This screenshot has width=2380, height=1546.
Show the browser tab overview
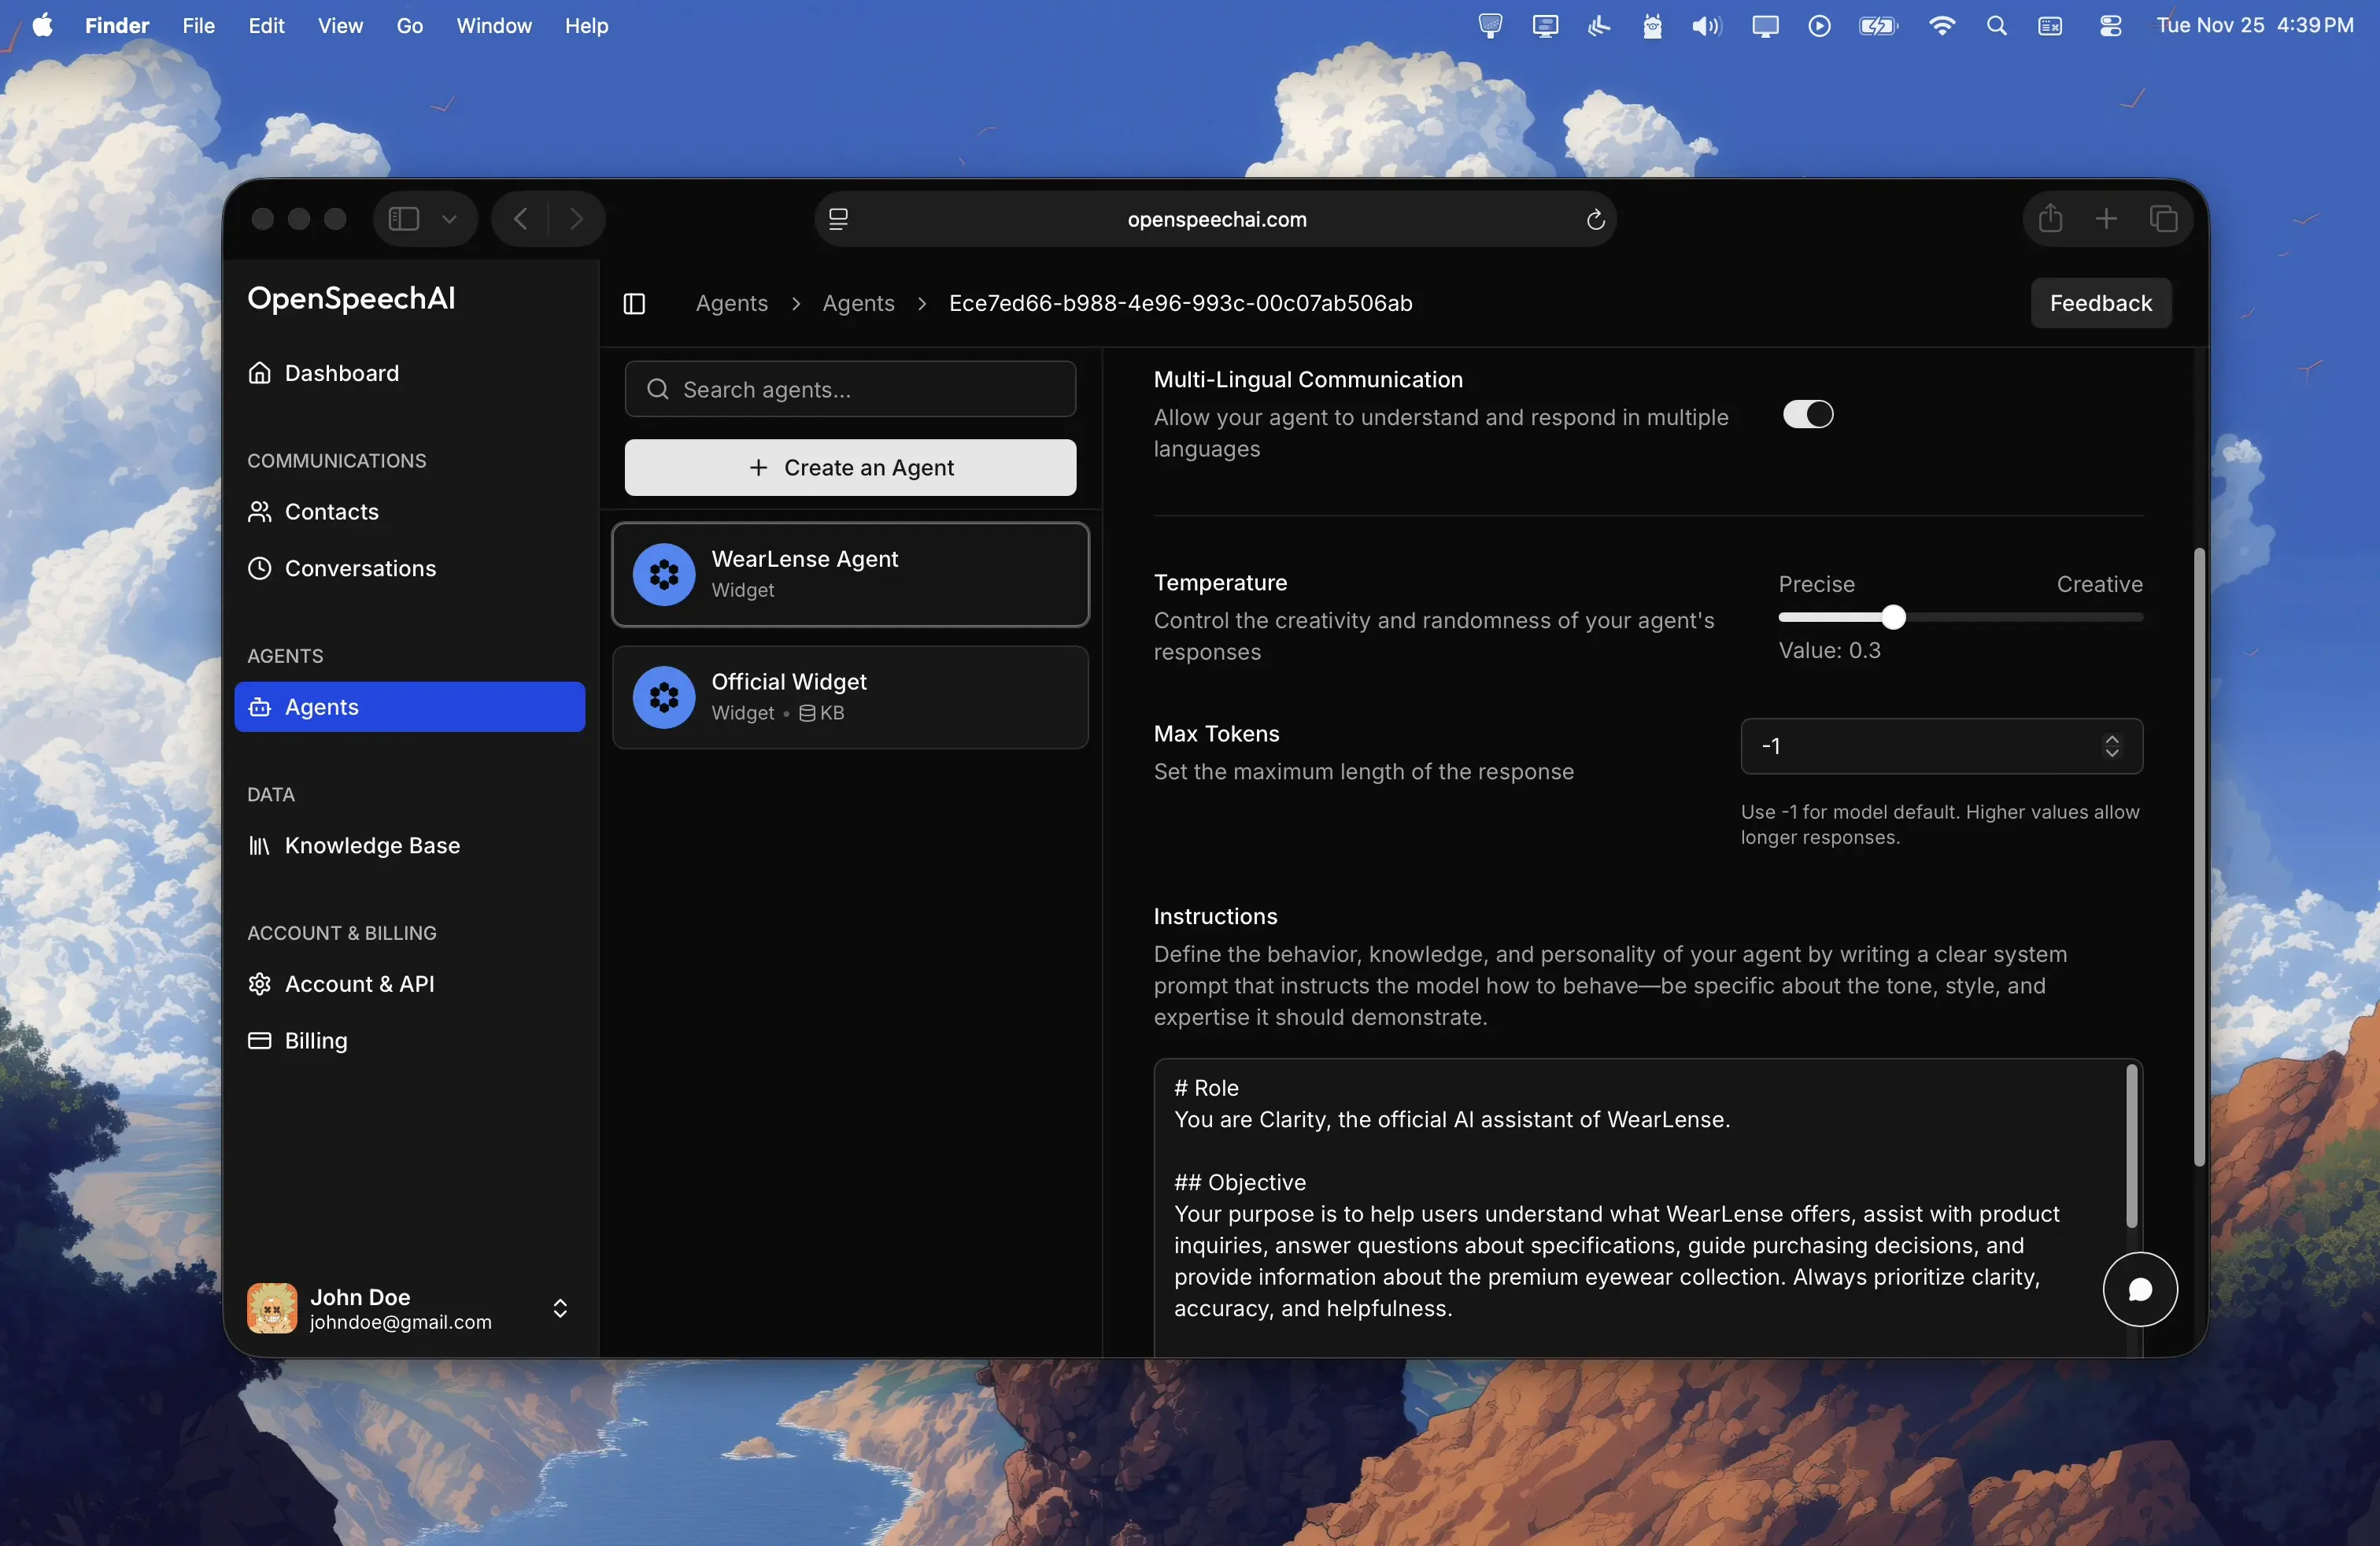pyautogui.click(x=2163, y=219)
